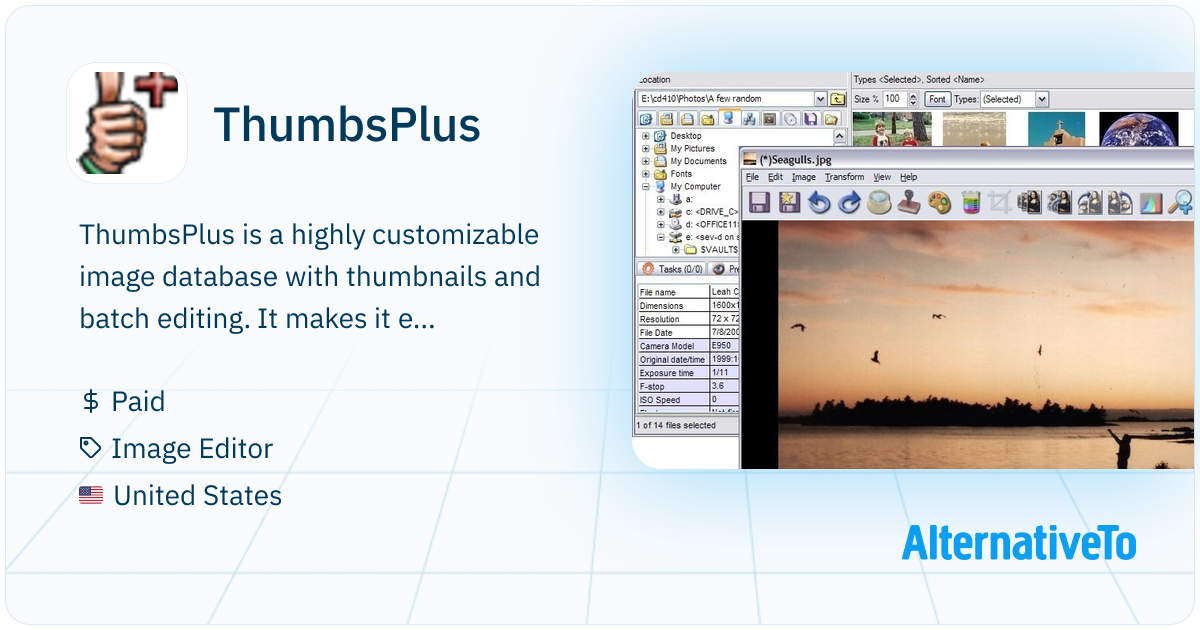Open the File menu in Seagulls window
Image resolution: width=1200 pixels, height=630 pixels.
click(752, 177)
